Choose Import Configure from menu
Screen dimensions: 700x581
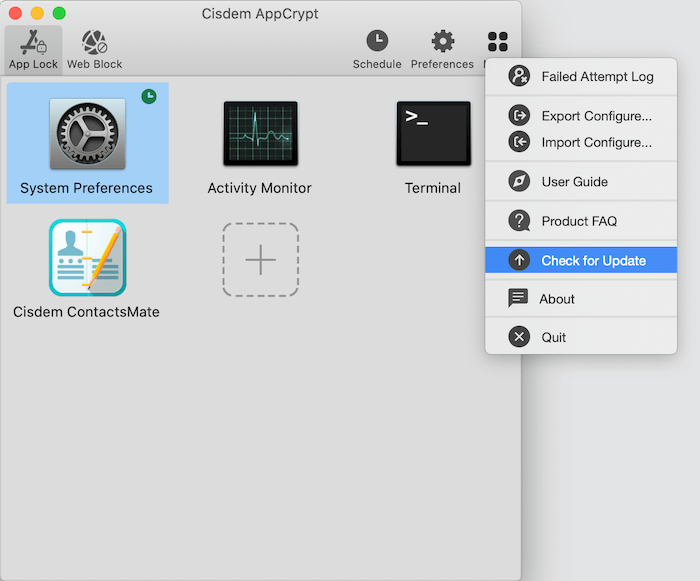596,142
